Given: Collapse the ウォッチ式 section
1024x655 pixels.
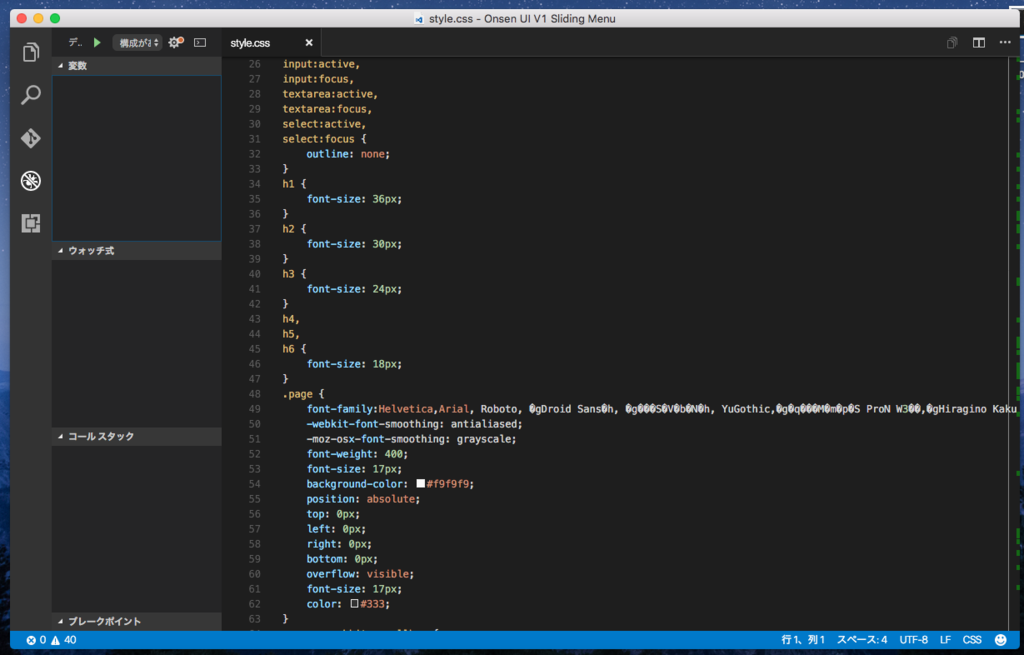Looking at the screenshot, I should click(x=137, y=251).
